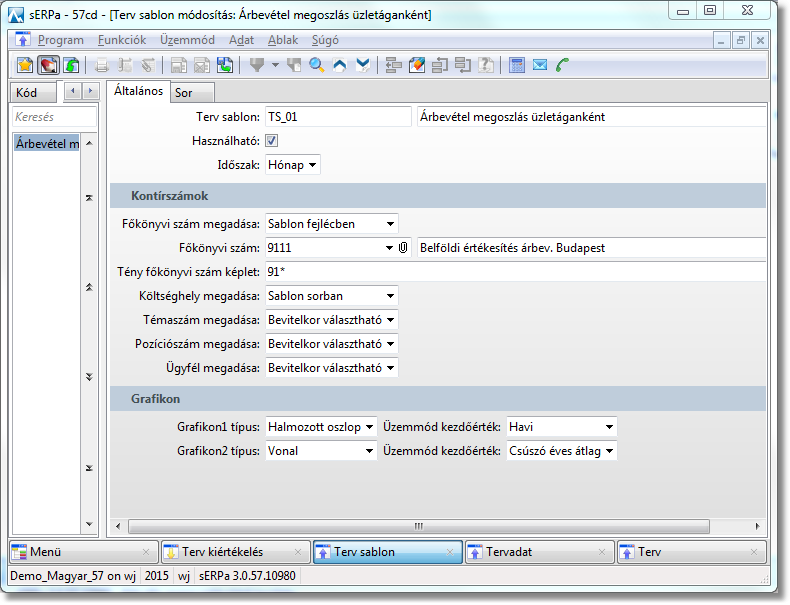Toggle the Használható checkbox

[x=271, y=141]
